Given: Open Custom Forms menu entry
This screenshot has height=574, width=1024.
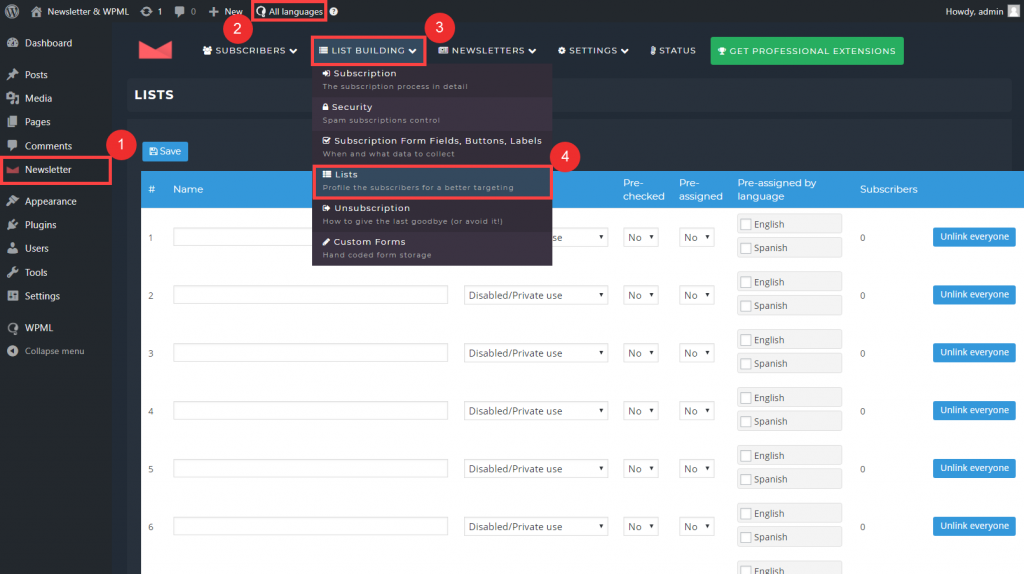Looking at the screenshot, I should click(432, 248).
